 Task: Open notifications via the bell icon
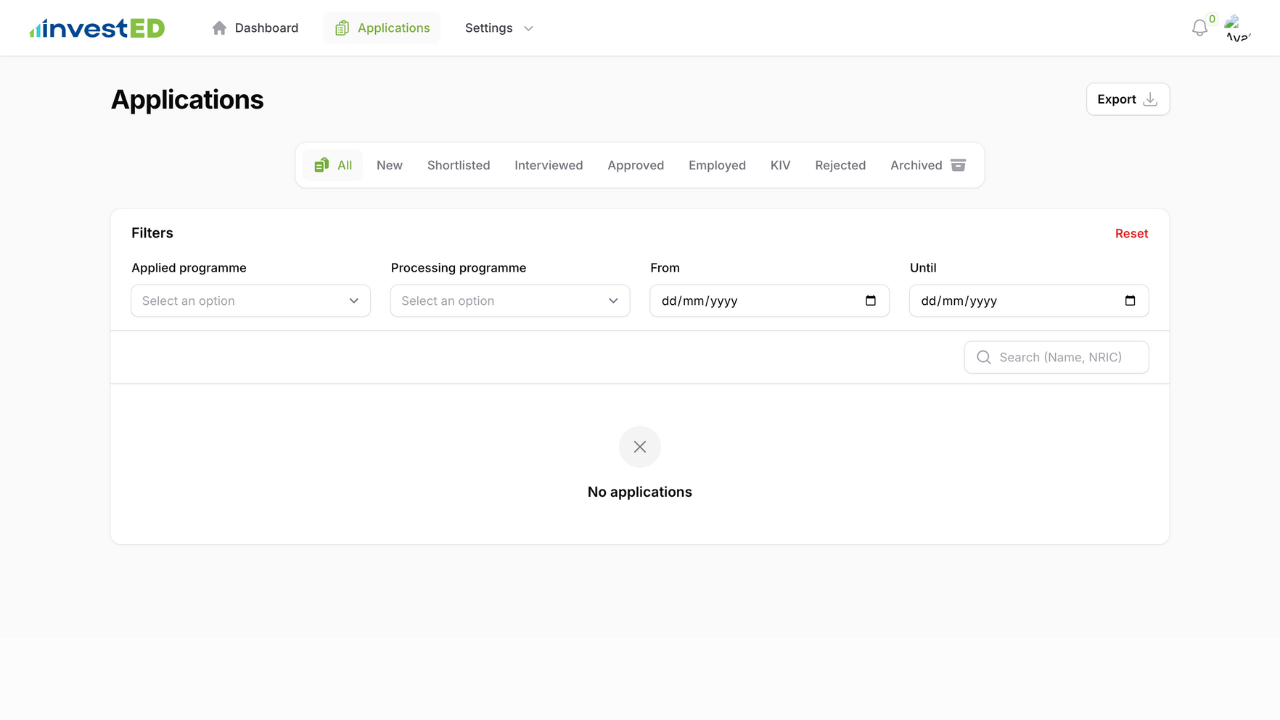1198,28
